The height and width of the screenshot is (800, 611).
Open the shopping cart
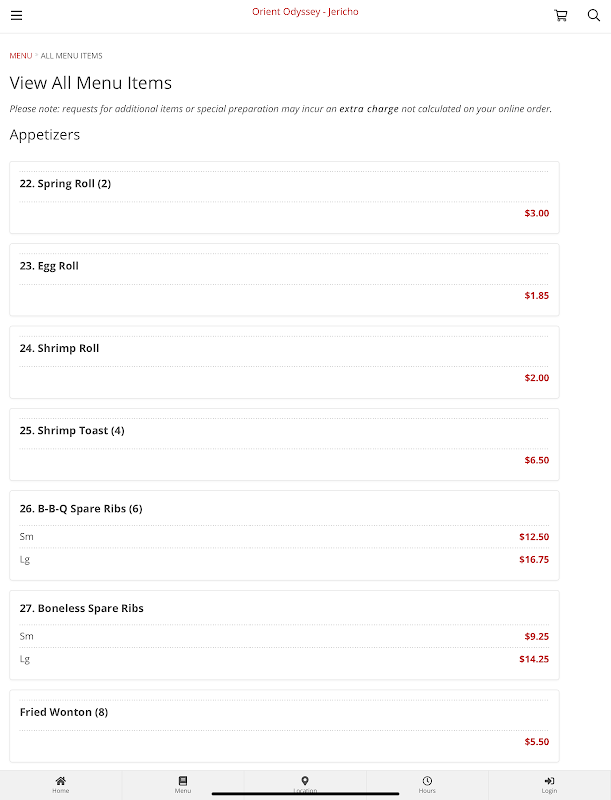point(561,15)
